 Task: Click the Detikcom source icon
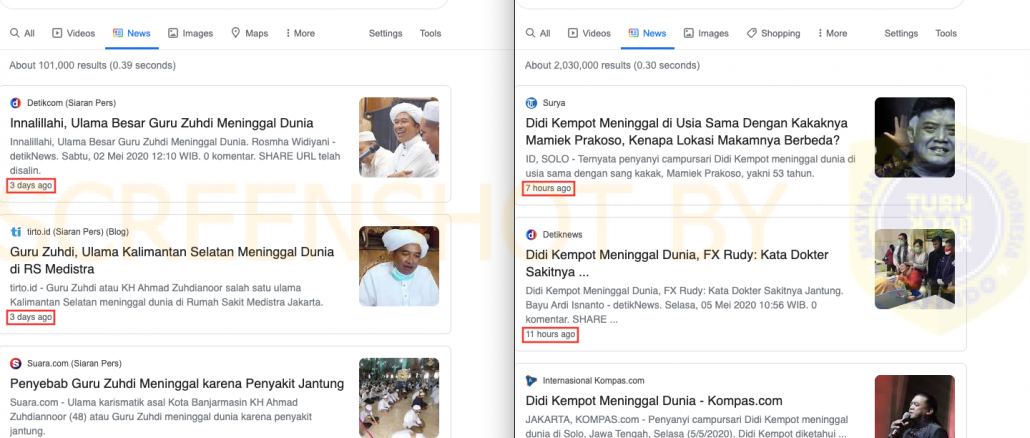[16, 102]
